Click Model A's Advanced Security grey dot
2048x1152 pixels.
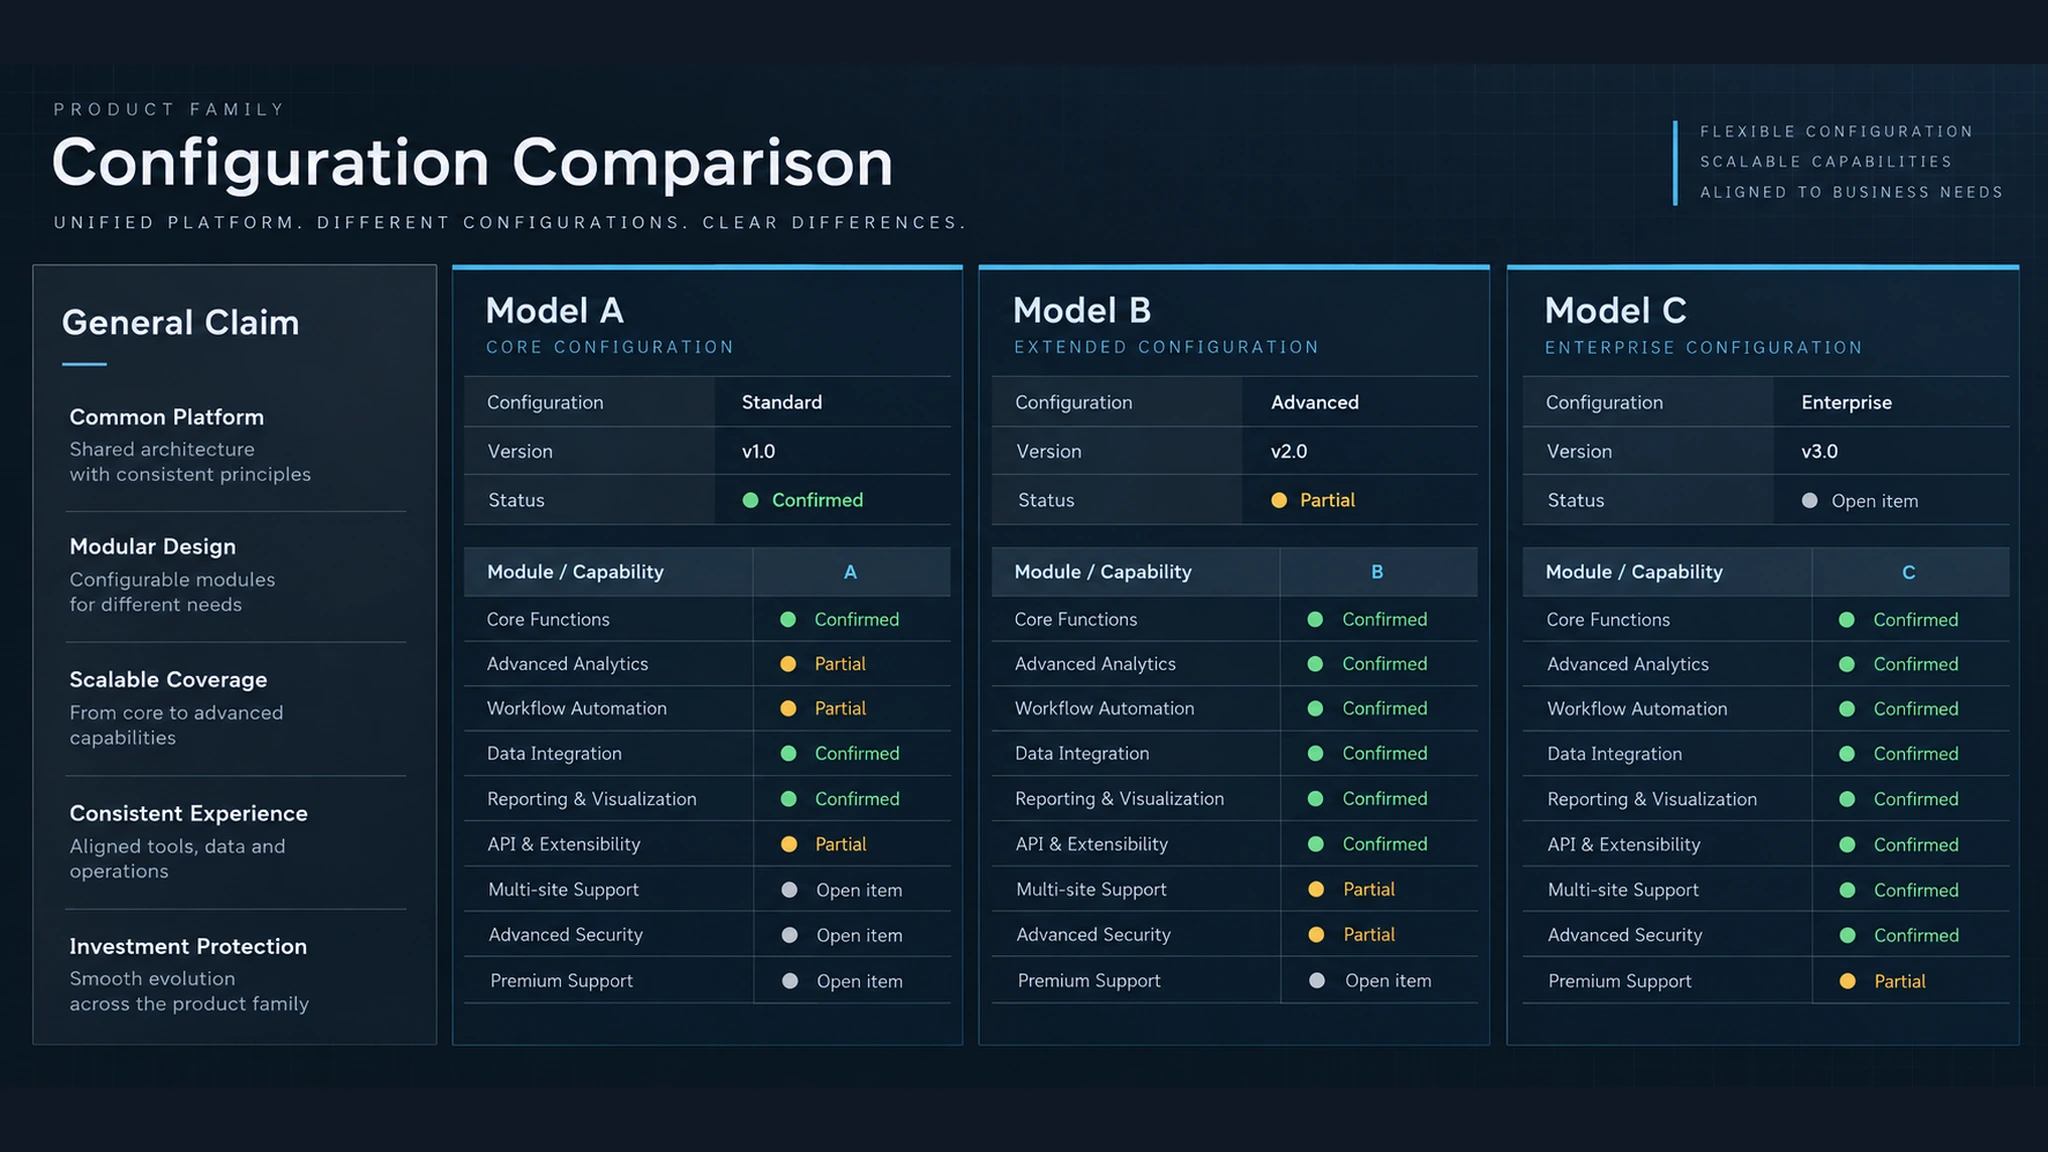click(789, 935)
